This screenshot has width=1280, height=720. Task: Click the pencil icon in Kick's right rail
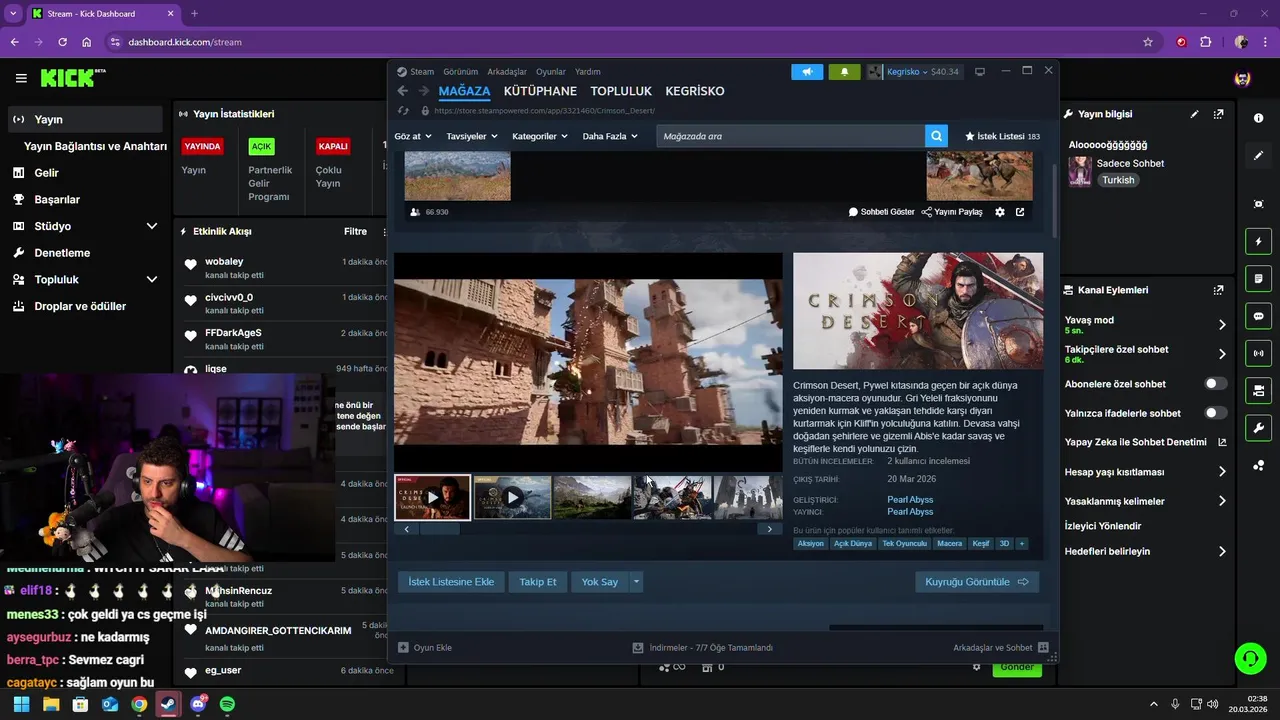pyautogui.click(x=1258, y=156)
